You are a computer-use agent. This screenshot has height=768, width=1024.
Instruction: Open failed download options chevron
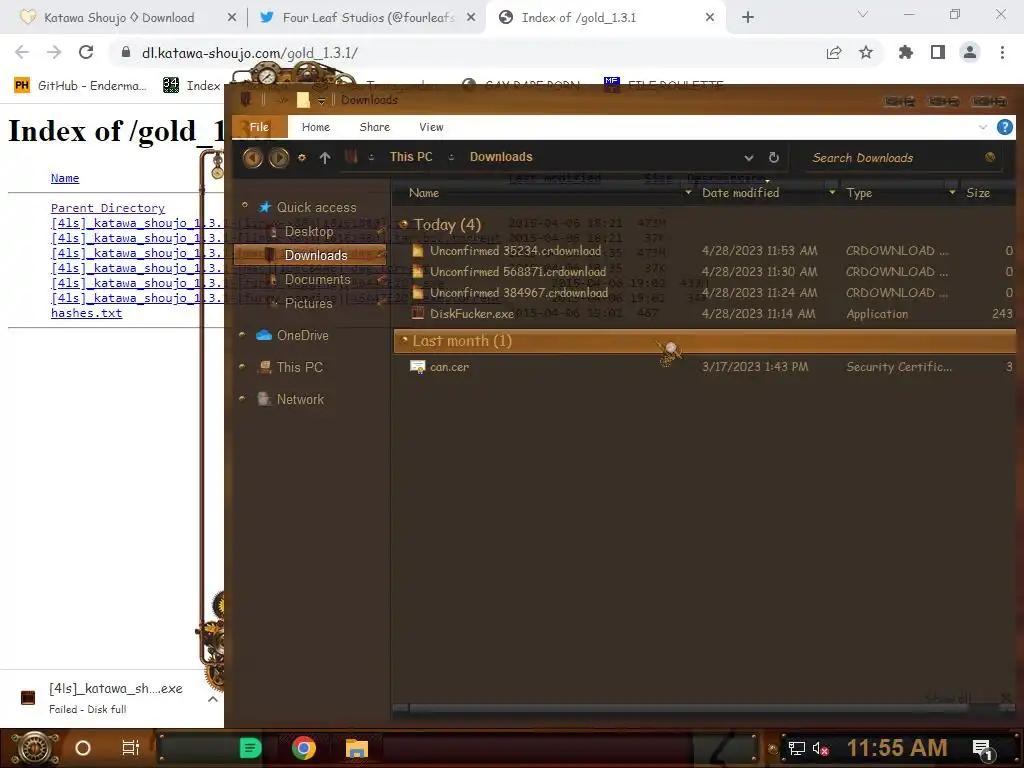pyautogui.click(x=212, y=699)
